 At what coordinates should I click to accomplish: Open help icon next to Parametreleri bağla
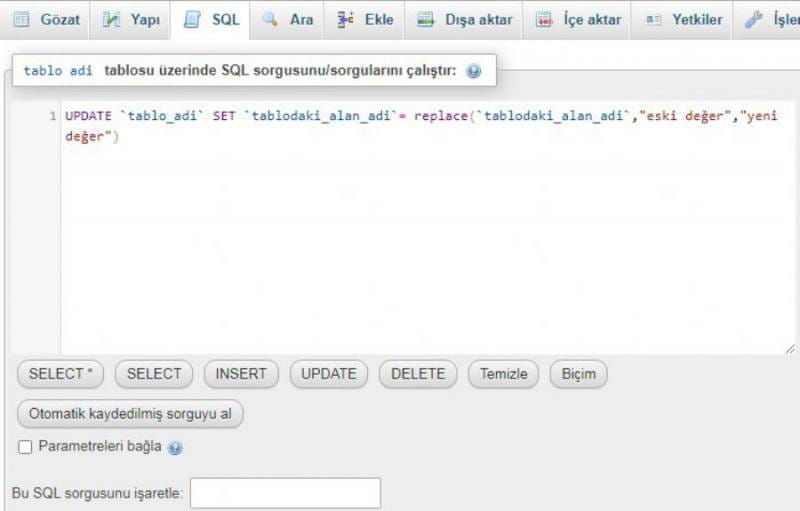pyautogui.click(x=175, y=448)
